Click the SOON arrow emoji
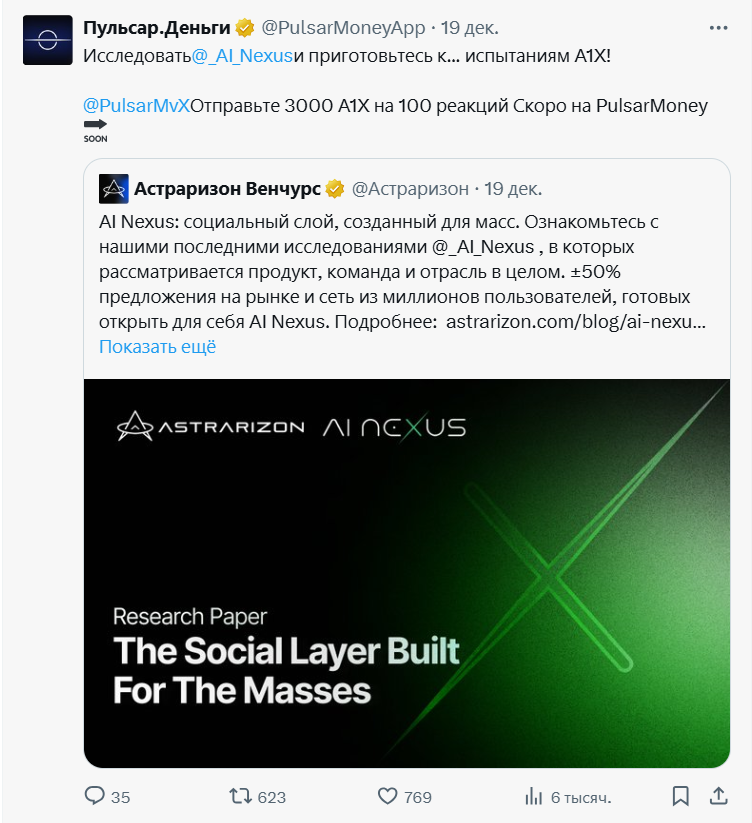752x823 pixels. (x=96, y=131)
